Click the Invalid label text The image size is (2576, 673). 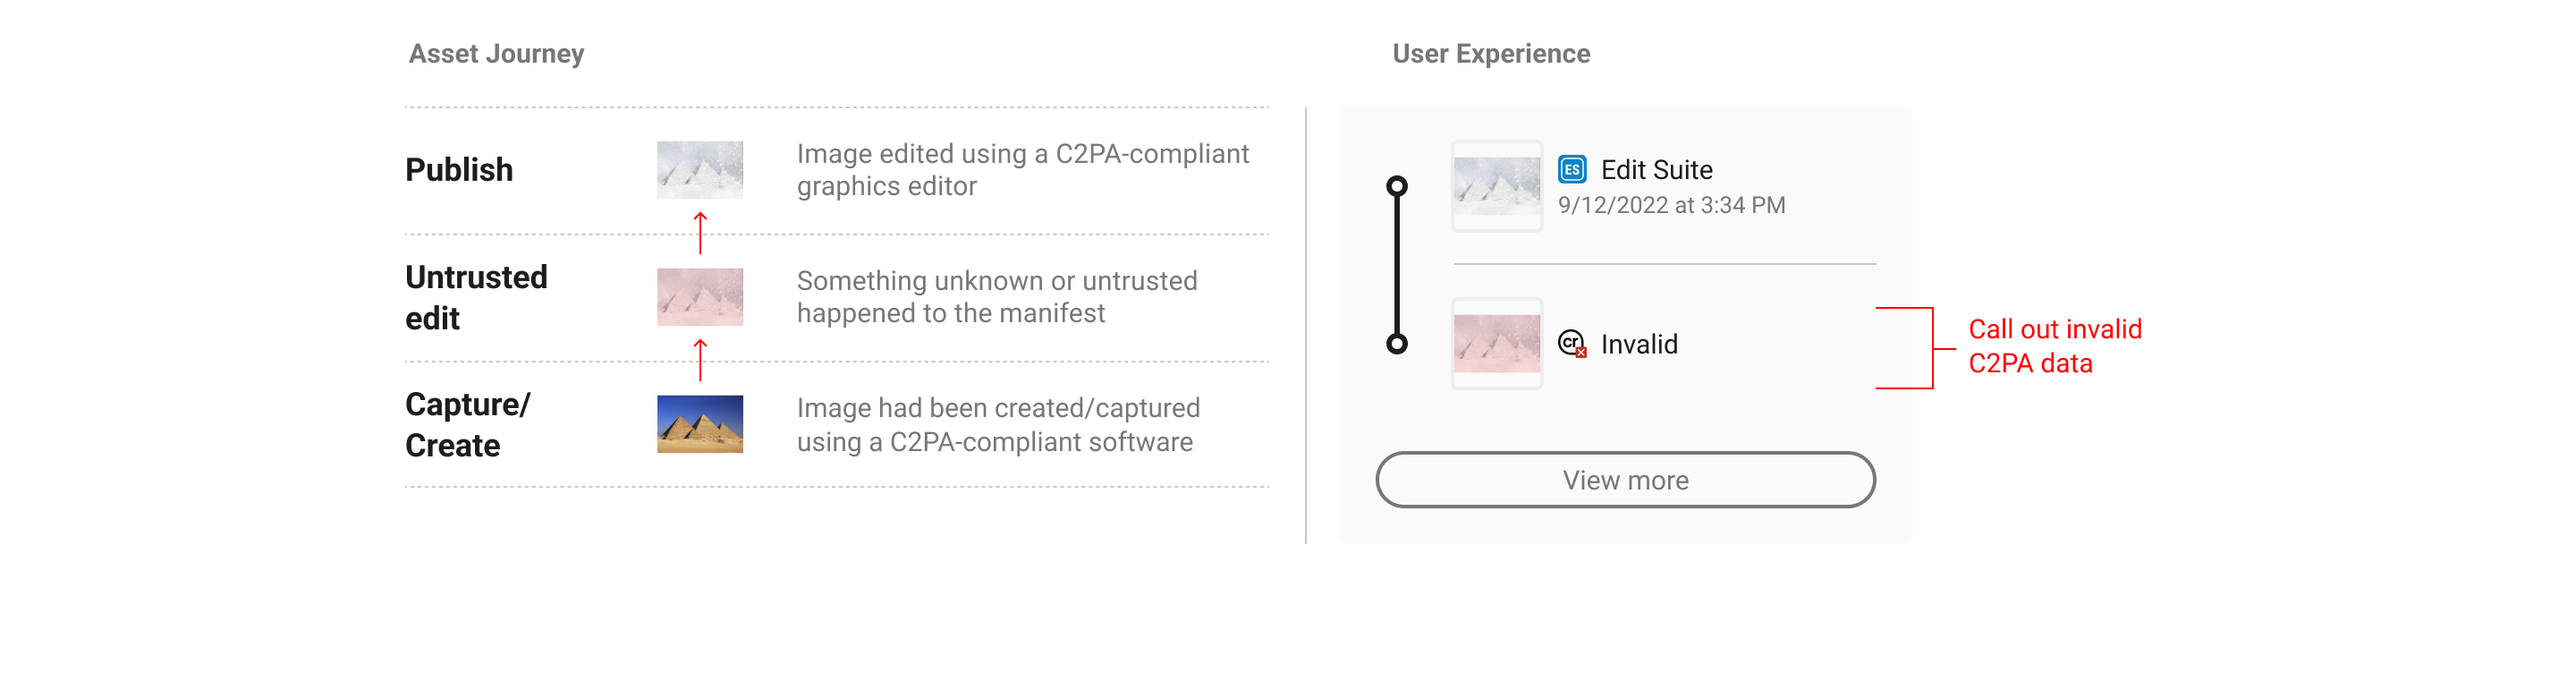point(1638,344)
